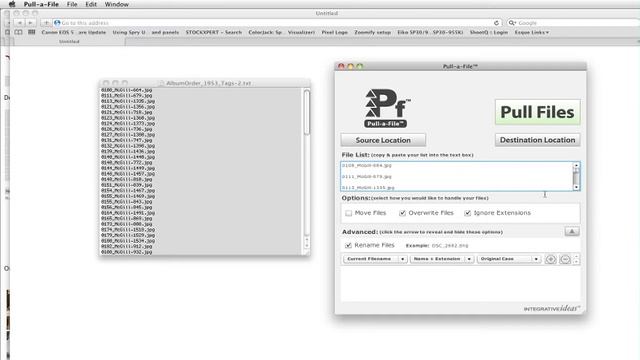Click the AlbumOrder_1953_Tags-2.txt title
Viewport: 640px width, 360px height.
209,83
